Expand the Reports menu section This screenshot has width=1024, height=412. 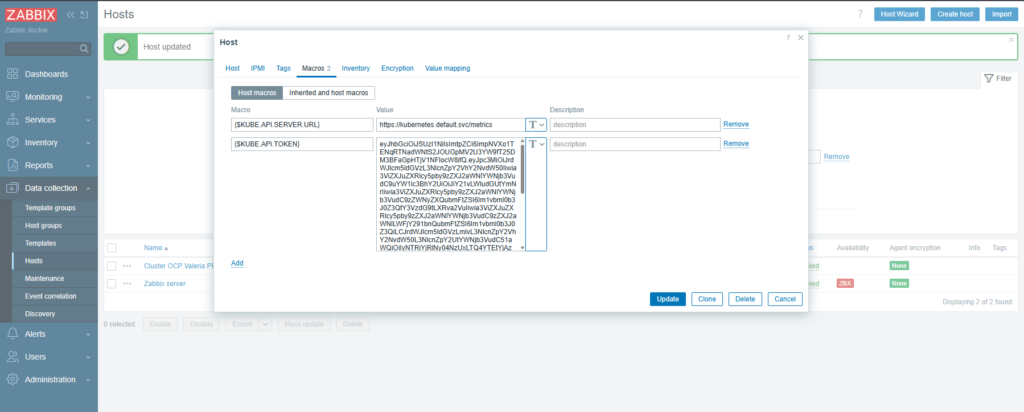tap(88, 166)
